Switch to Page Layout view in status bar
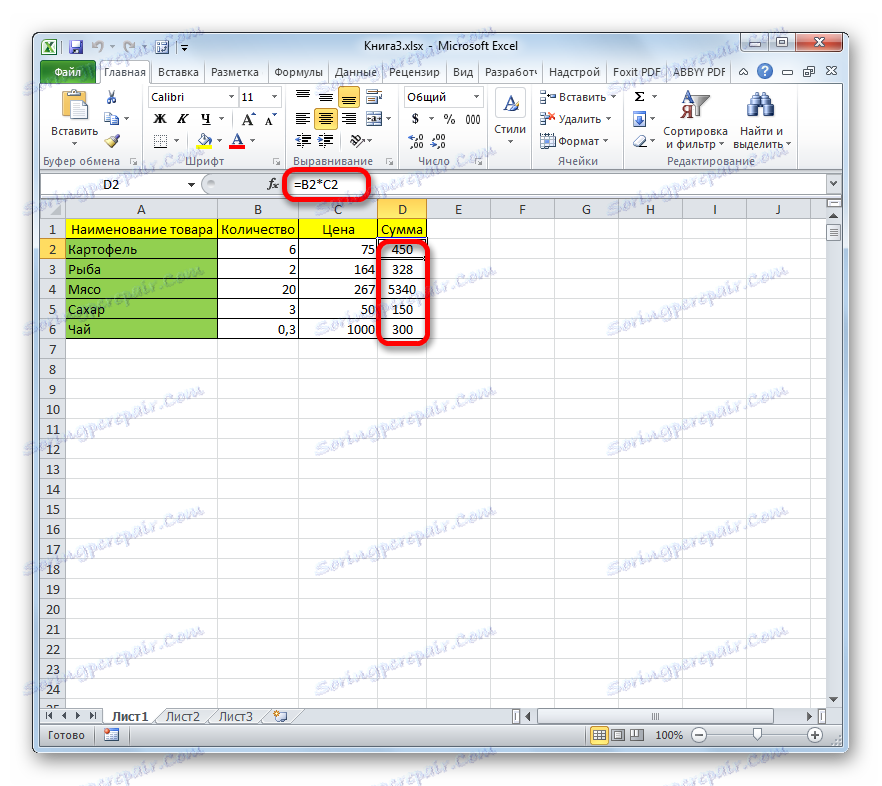Viewport: 882px width, 786px height. 618,735
